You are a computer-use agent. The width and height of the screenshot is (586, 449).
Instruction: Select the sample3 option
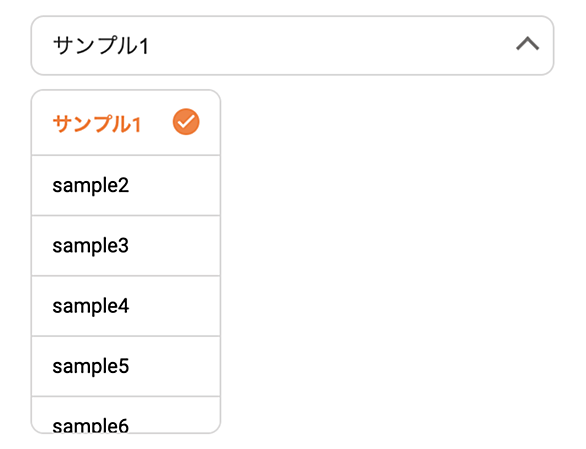[90, 246]
